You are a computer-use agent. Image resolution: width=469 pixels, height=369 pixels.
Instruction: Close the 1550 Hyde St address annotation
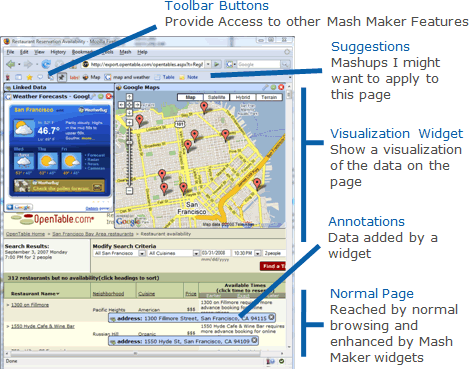[254, 340]
